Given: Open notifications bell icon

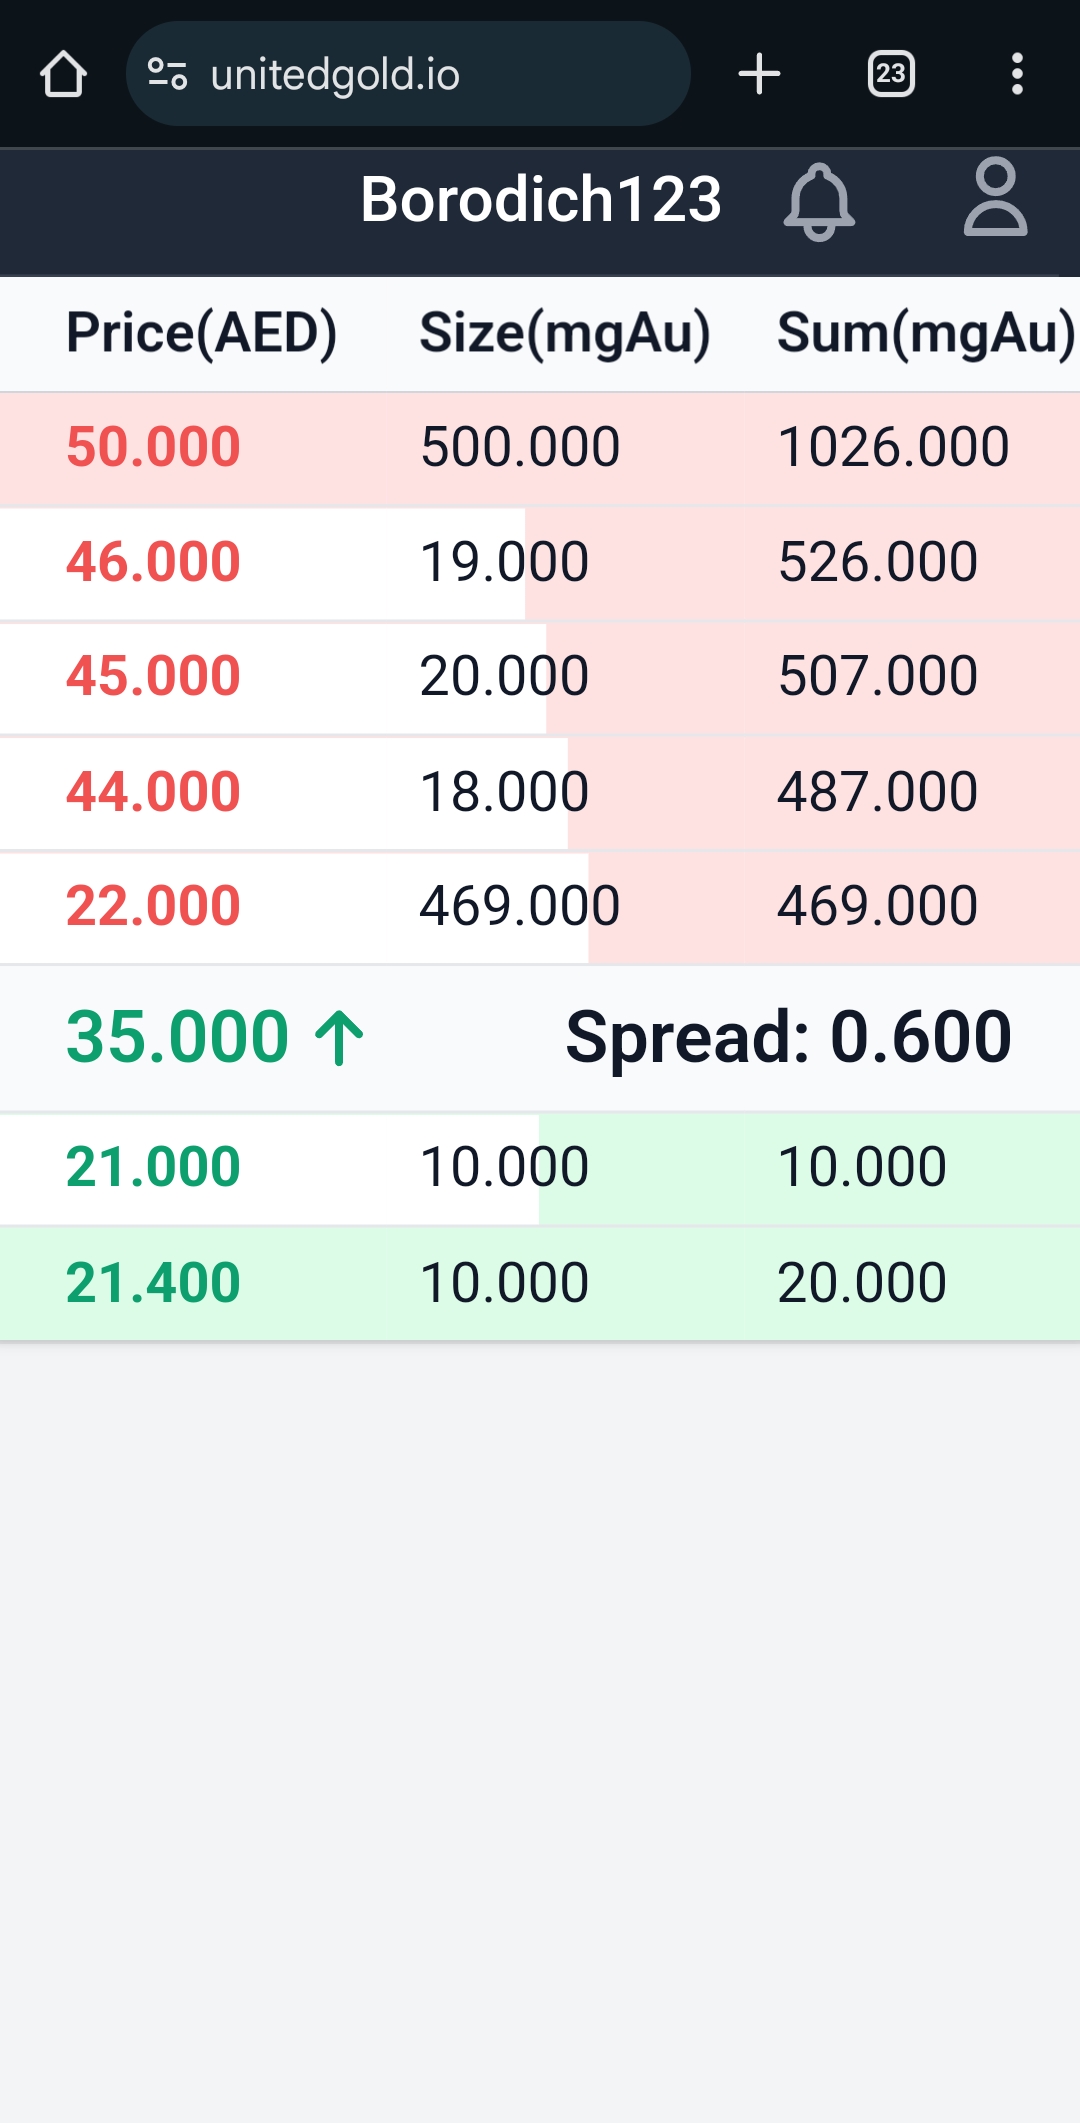Looking at the screenshot, I should (x=819, y=201).
